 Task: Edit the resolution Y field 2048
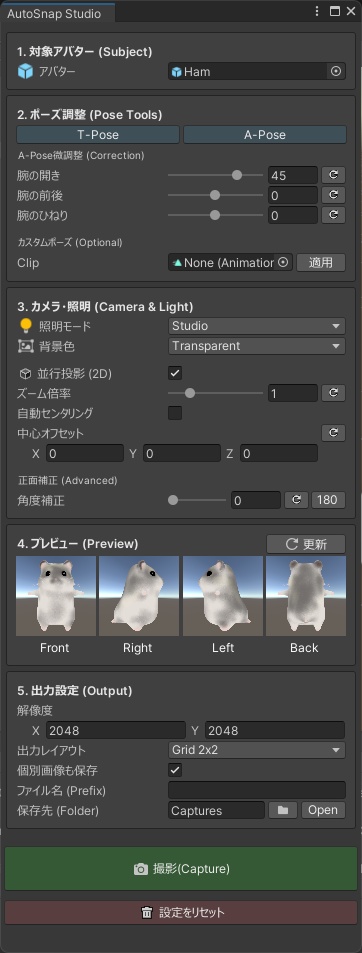tap(275, 730)
